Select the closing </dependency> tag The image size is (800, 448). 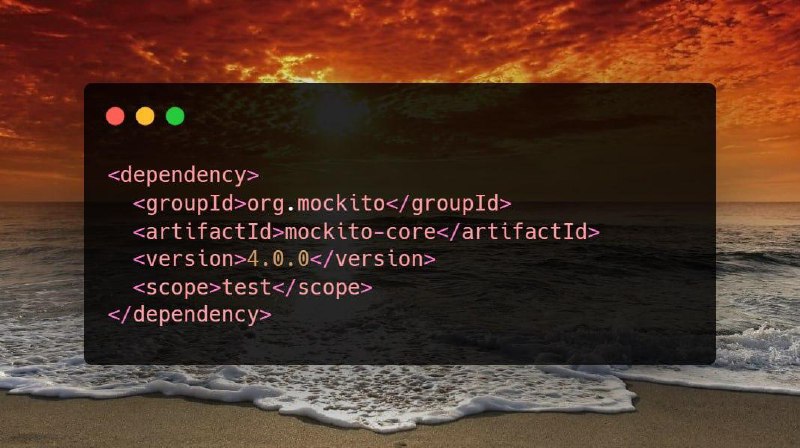click(190, 314)
